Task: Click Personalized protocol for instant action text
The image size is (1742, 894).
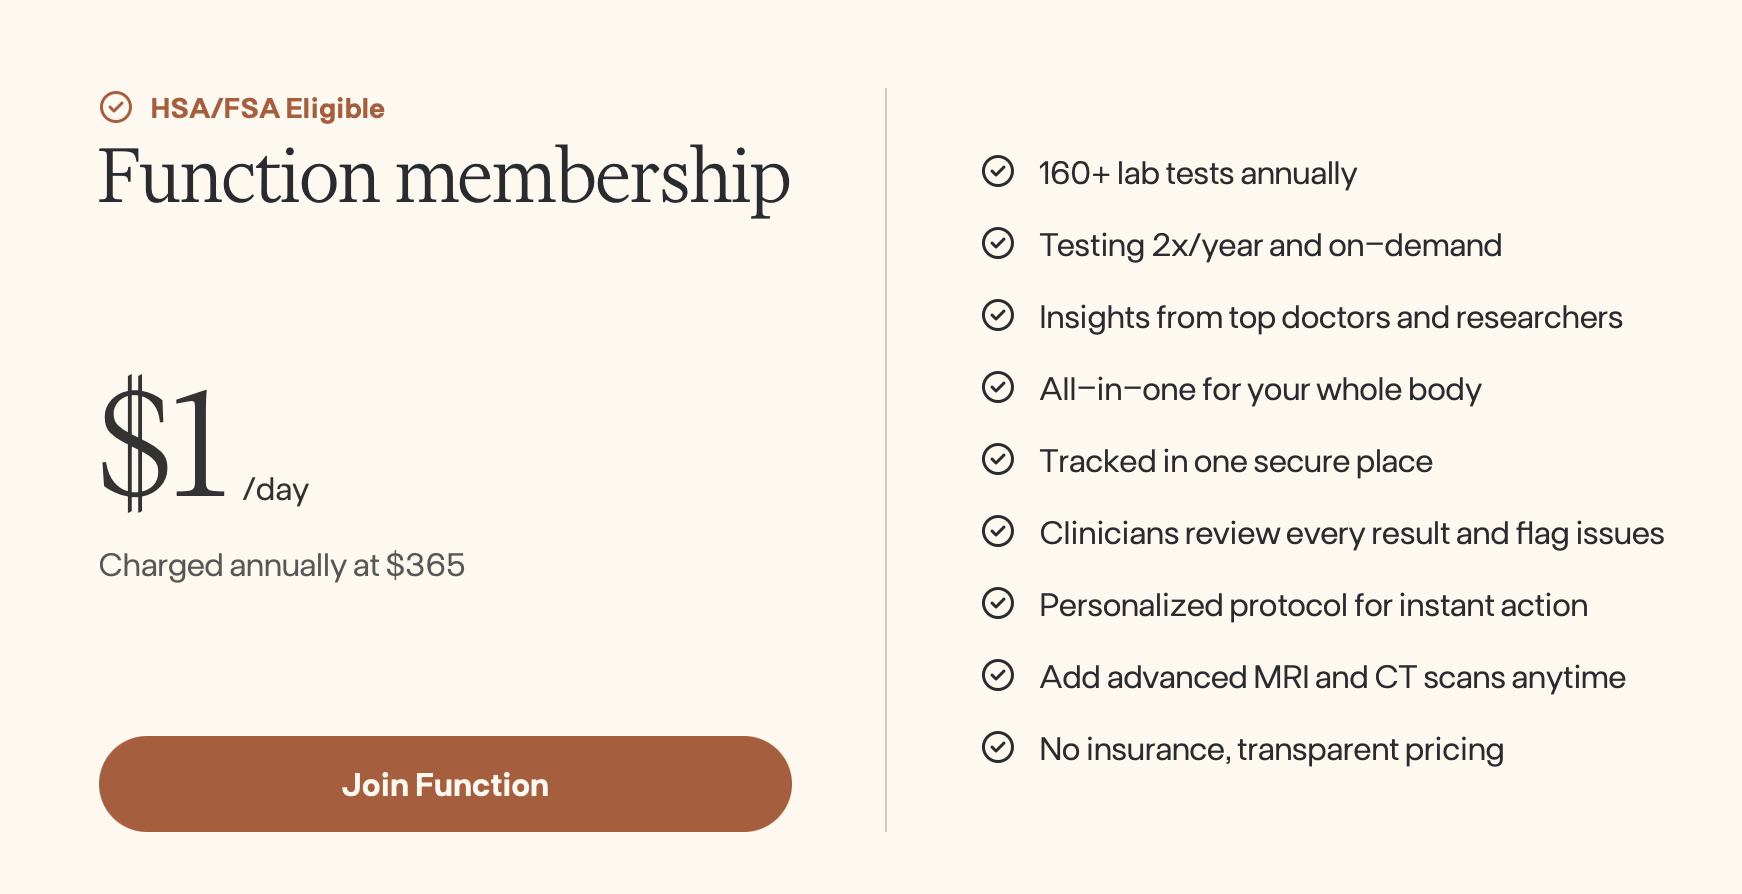Action: click(1313, 605)
